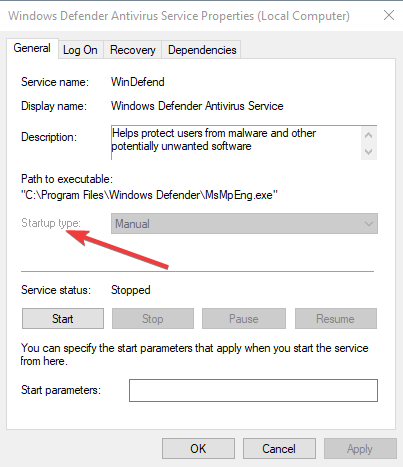Click the Startup type dropdown arrow
The width and height of the screenshot is (403, 467).
pos(369,224)
